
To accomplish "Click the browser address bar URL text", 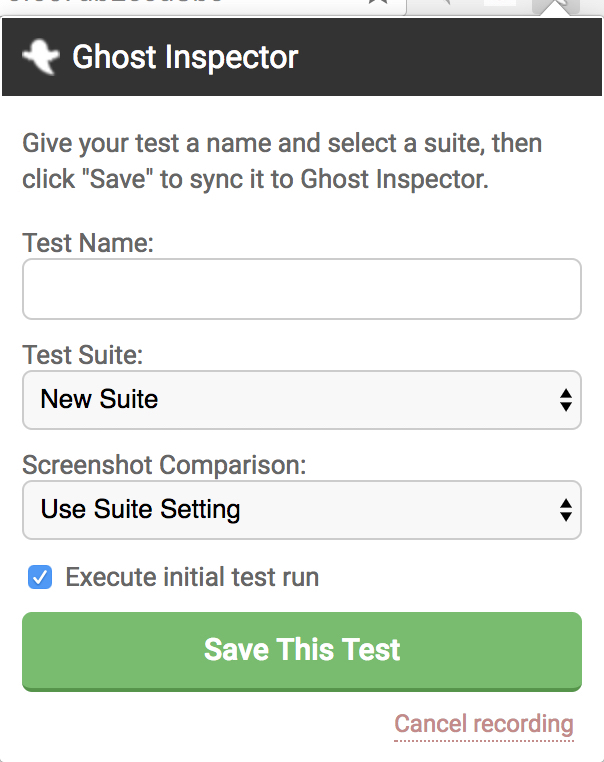I will point(117,1).
